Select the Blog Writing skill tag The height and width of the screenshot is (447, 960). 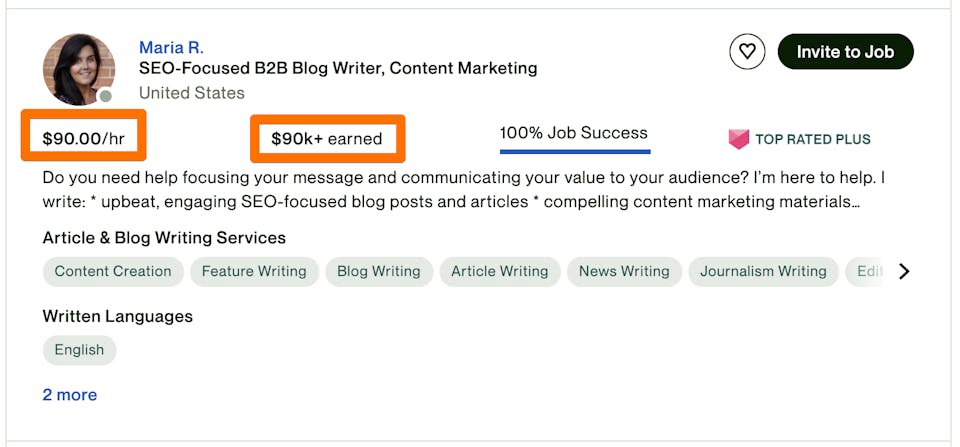(x=378, y=271)
